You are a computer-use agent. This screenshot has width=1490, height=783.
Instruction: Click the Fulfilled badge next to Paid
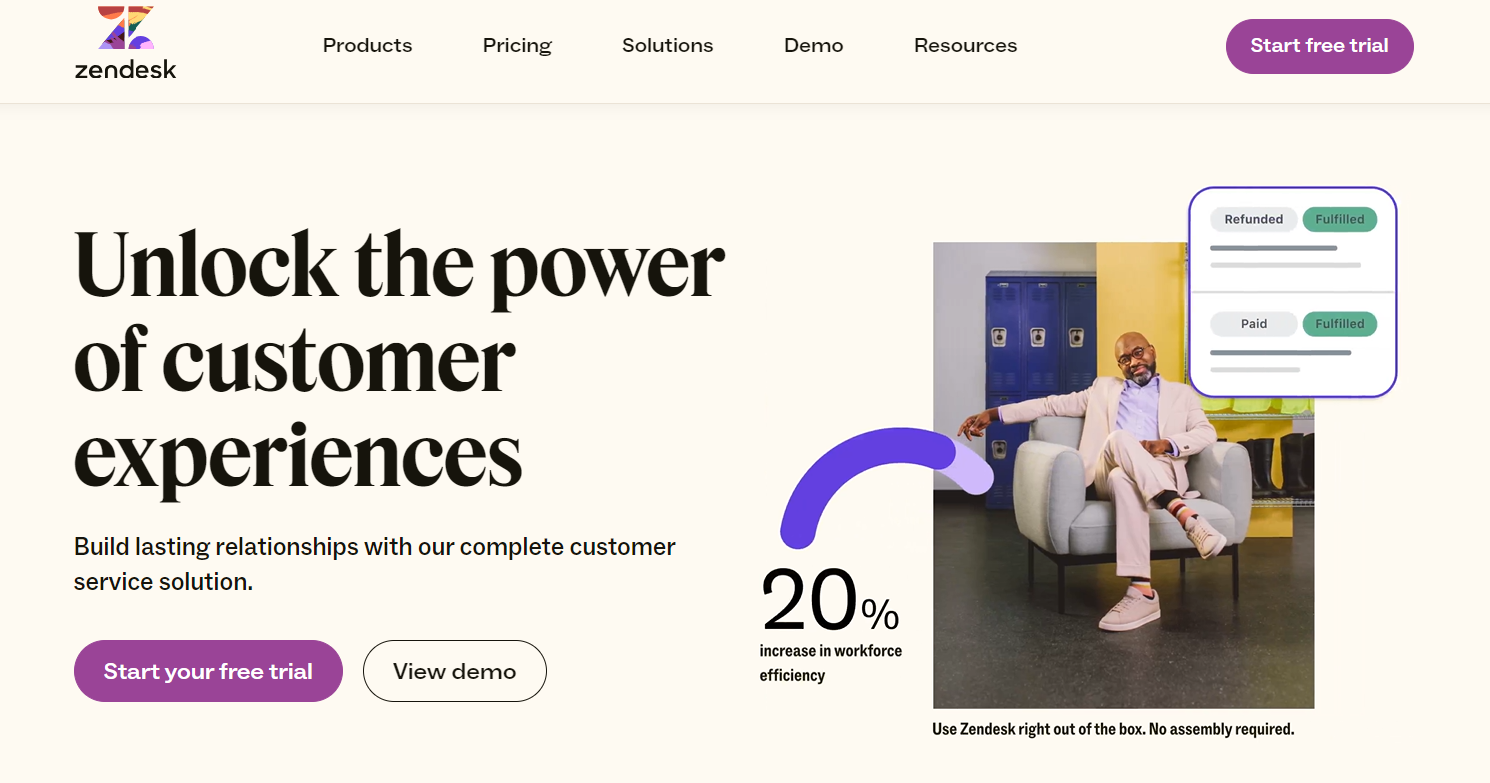point(1339,324)
